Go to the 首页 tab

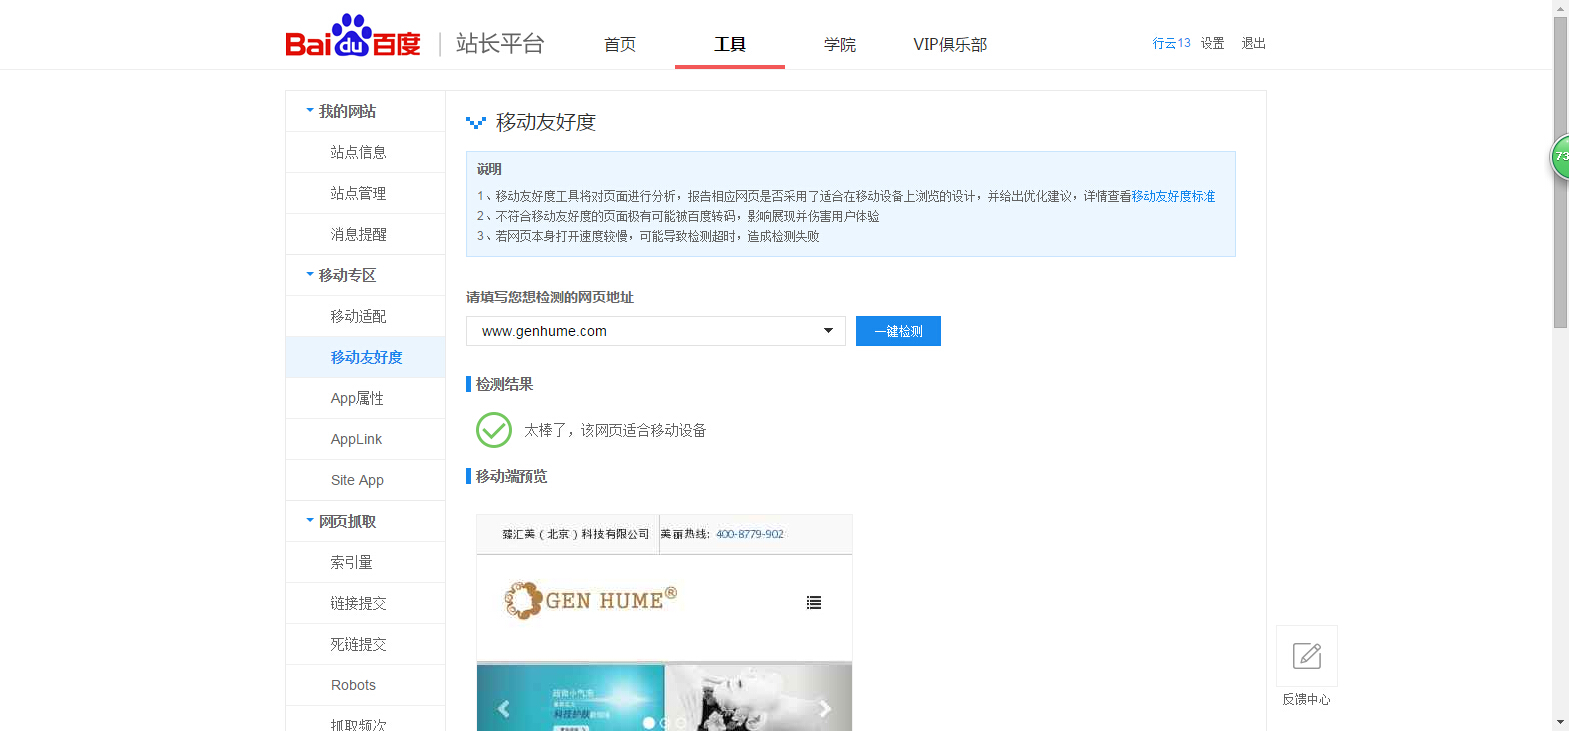click(x=620, y=44)
